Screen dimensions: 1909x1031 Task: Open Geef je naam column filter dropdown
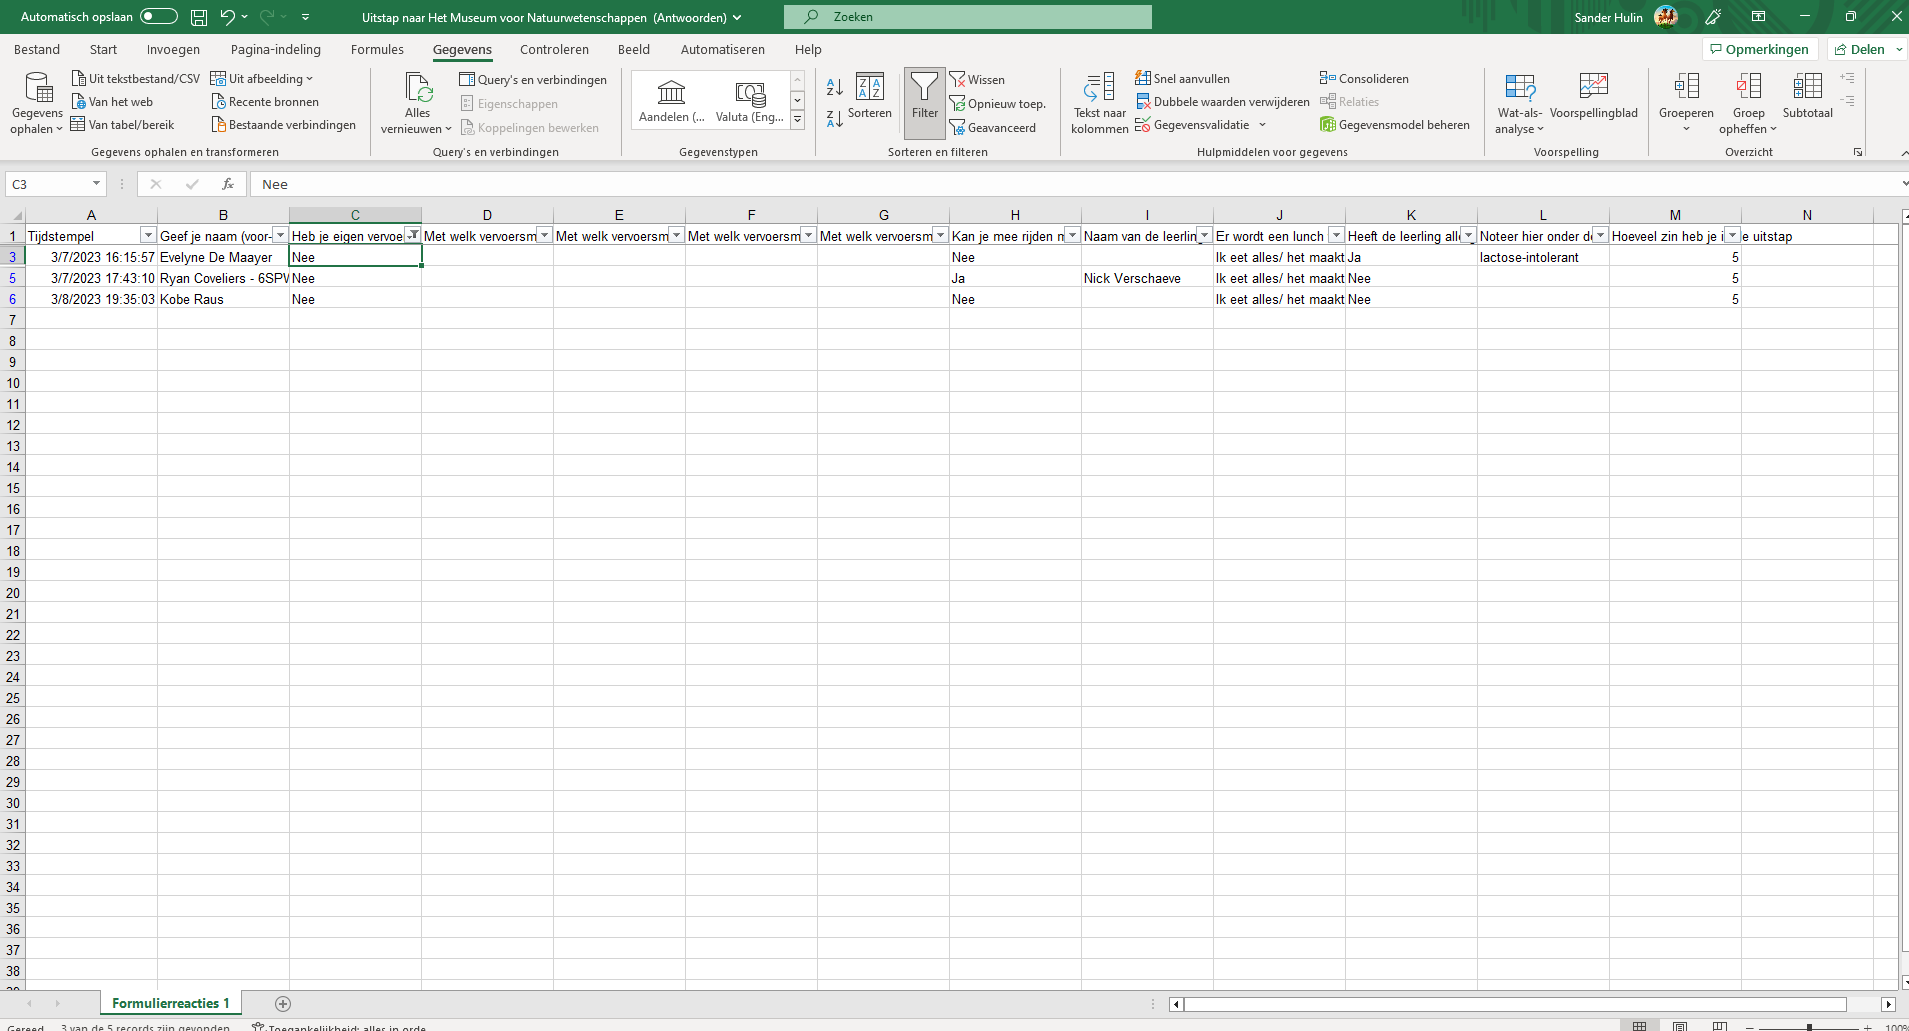[x=280, y=236]
